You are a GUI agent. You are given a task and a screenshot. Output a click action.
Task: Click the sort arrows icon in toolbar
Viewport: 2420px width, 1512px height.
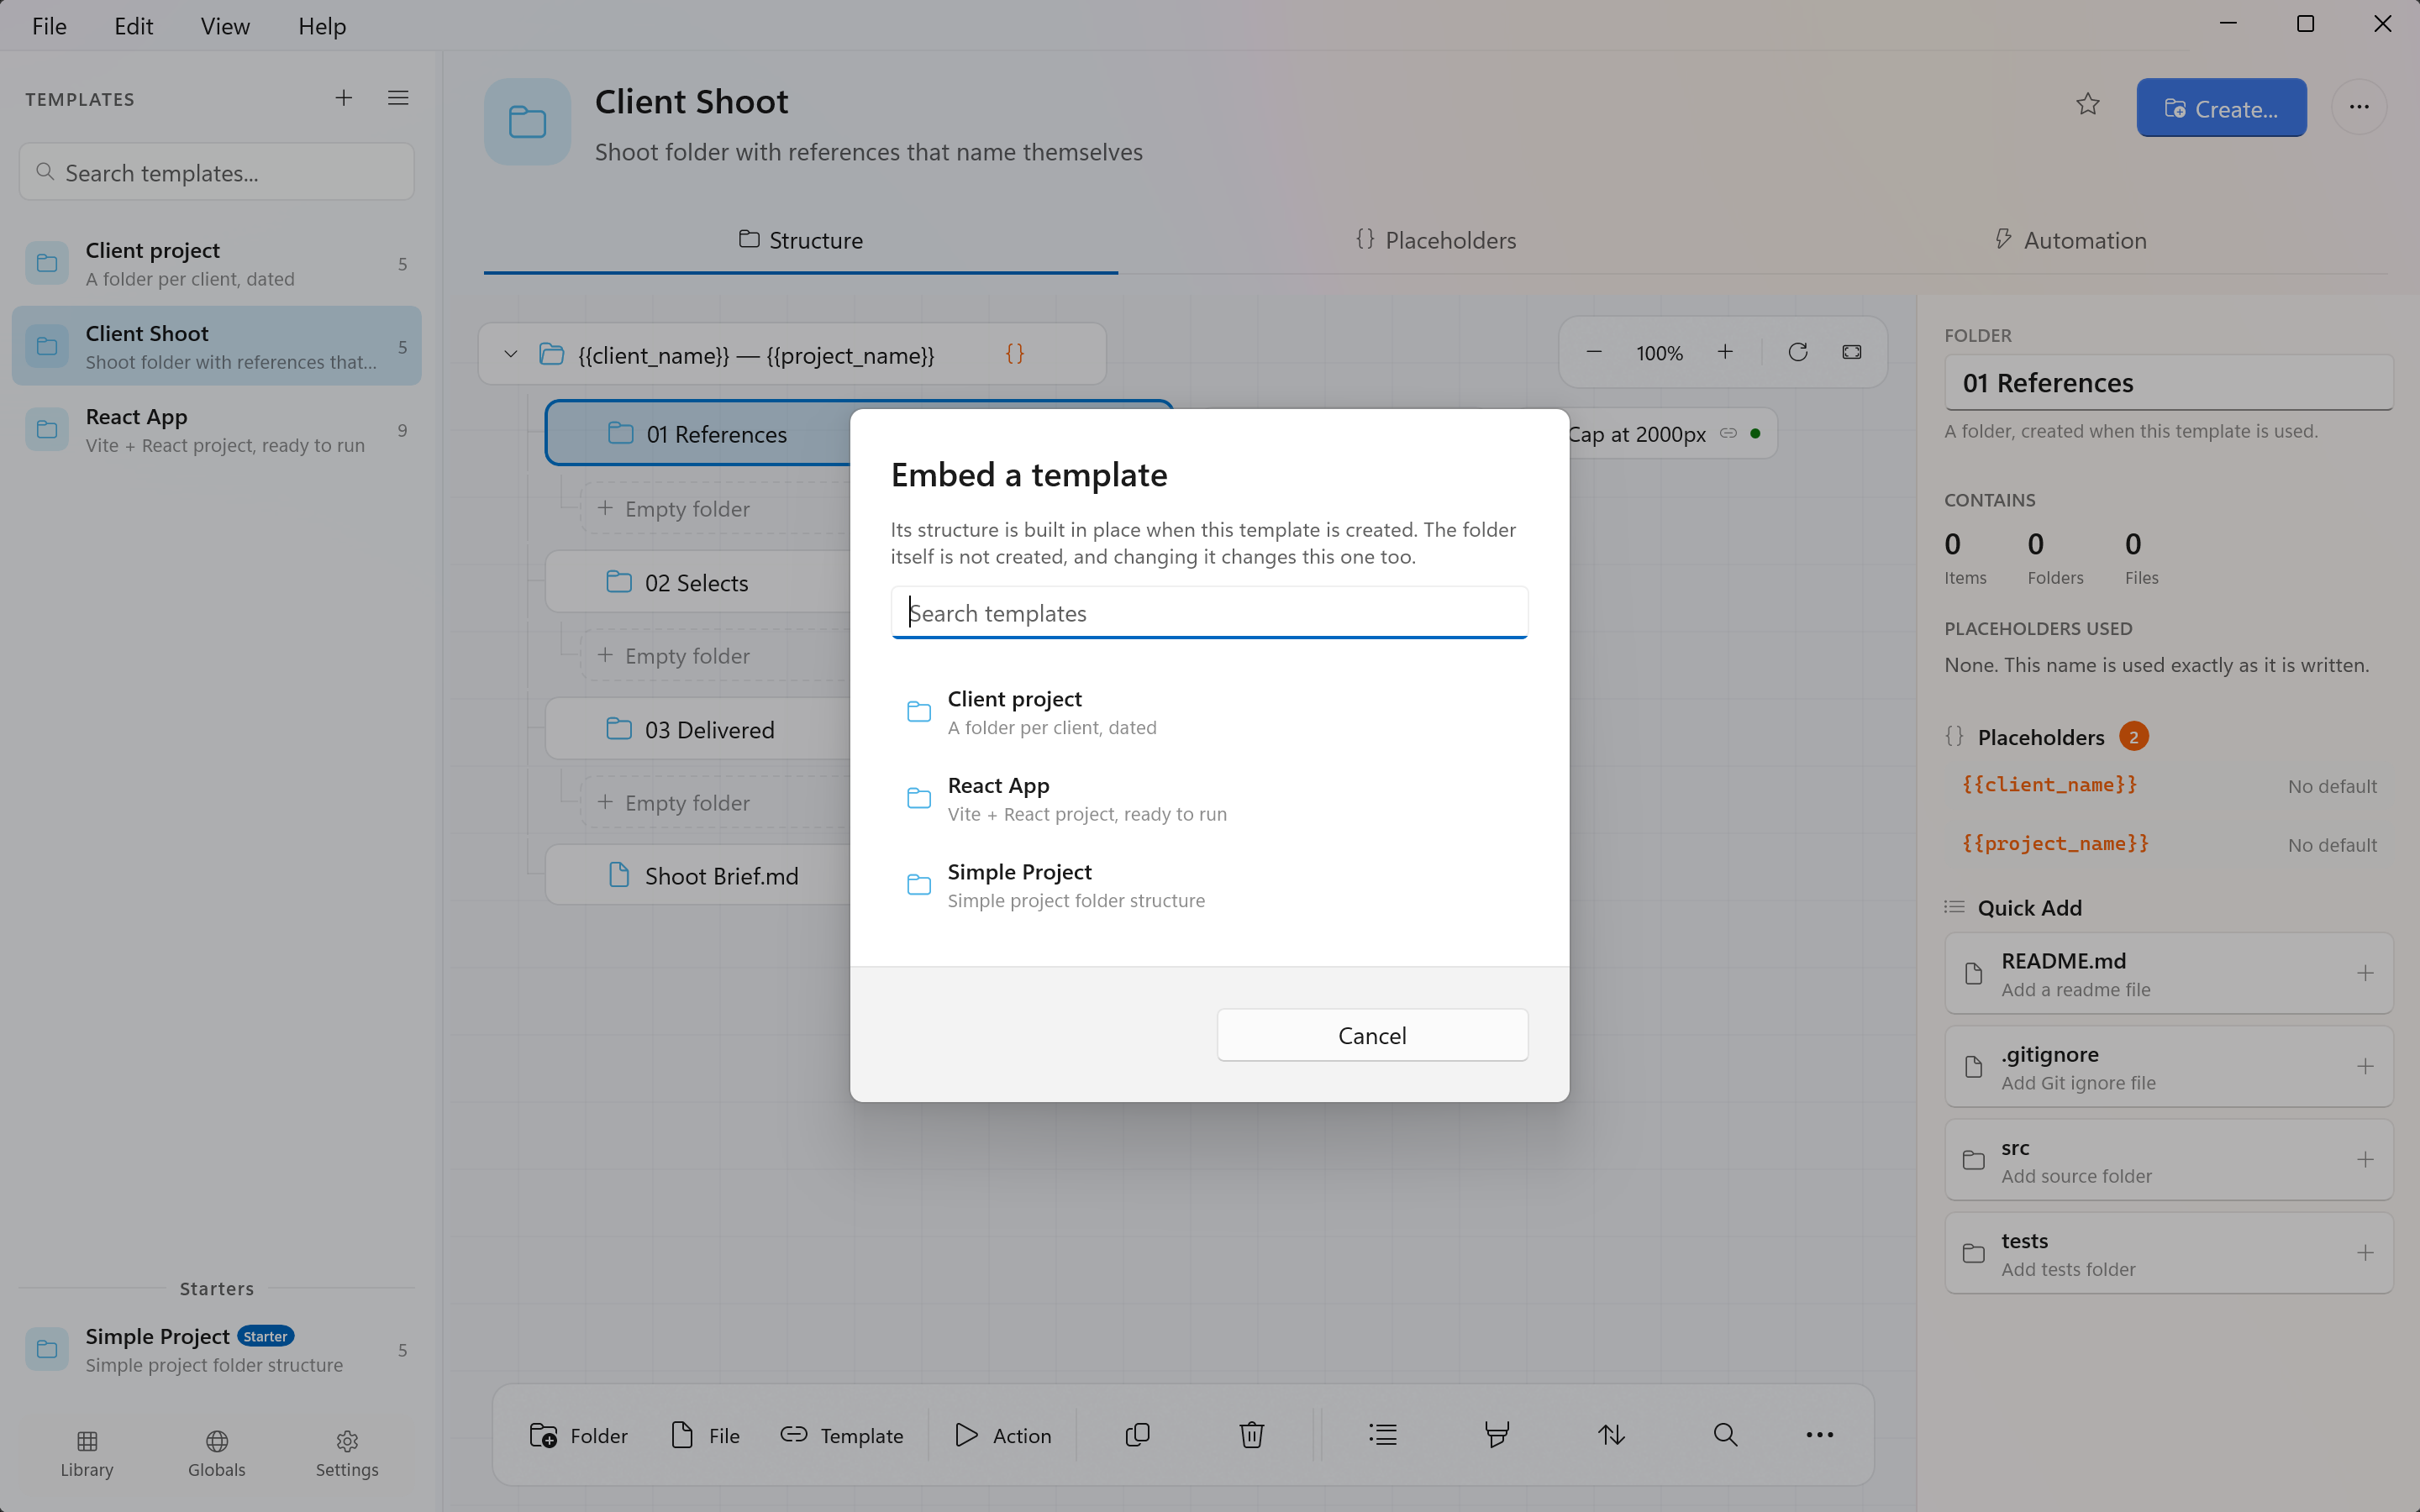pyautogui.click(x=1611, y=1435)
